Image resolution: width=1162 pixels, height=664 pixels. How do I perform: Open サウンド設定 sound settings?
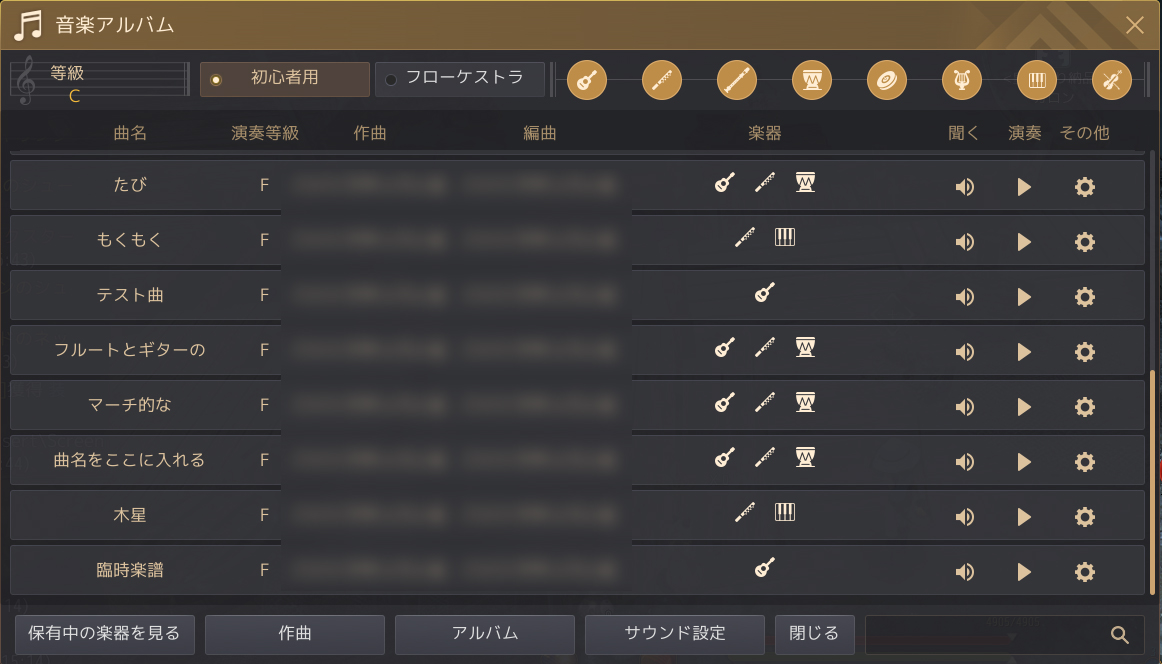pos(675,634)
